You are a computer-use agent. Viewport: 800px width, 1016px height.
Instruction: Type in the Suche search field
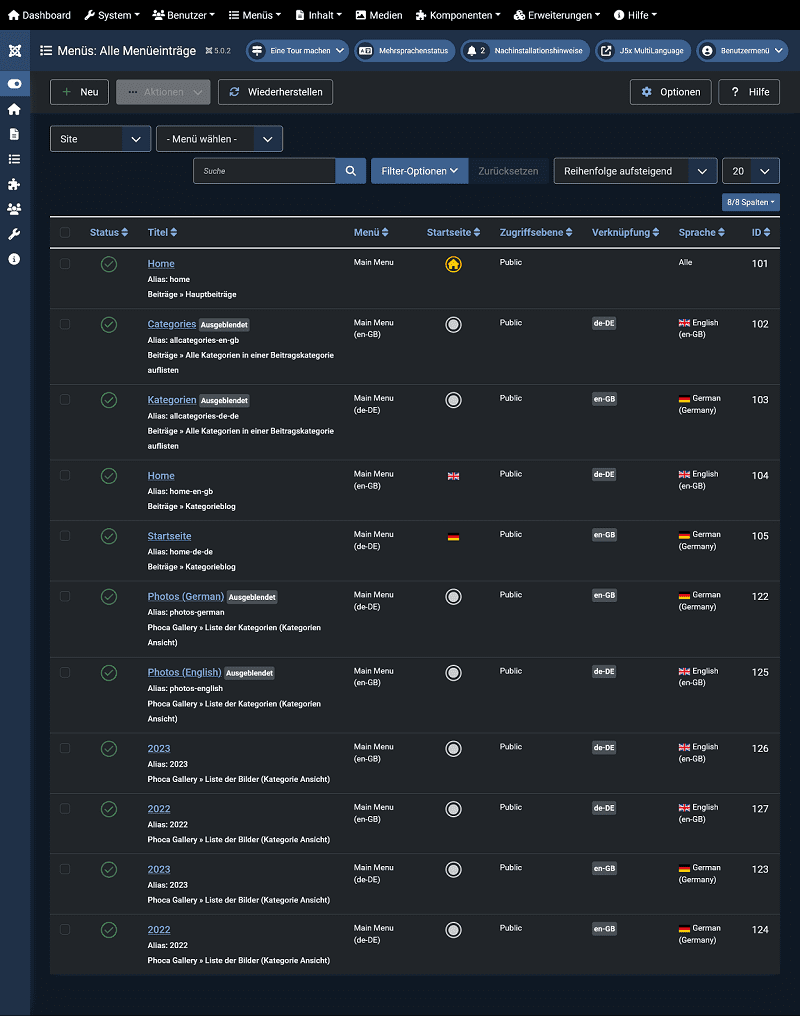264,171
